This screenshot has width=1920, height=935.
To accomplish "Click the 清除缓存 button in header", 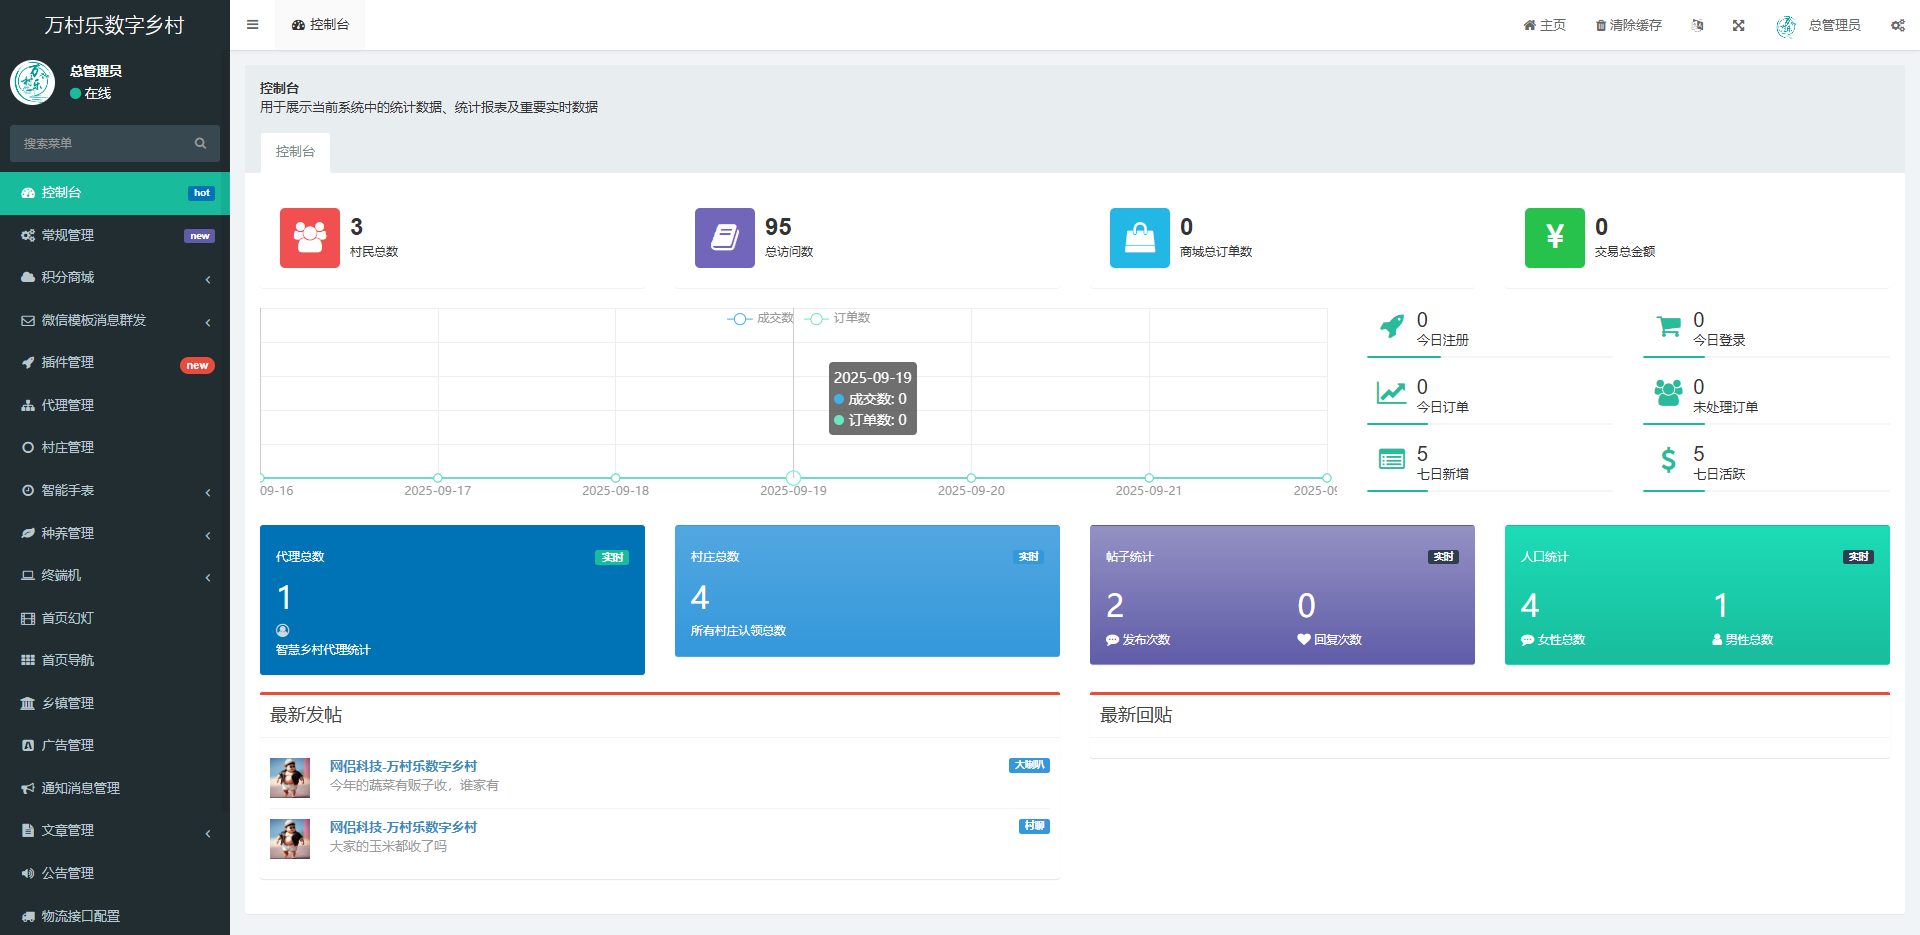I will 1628,25.
